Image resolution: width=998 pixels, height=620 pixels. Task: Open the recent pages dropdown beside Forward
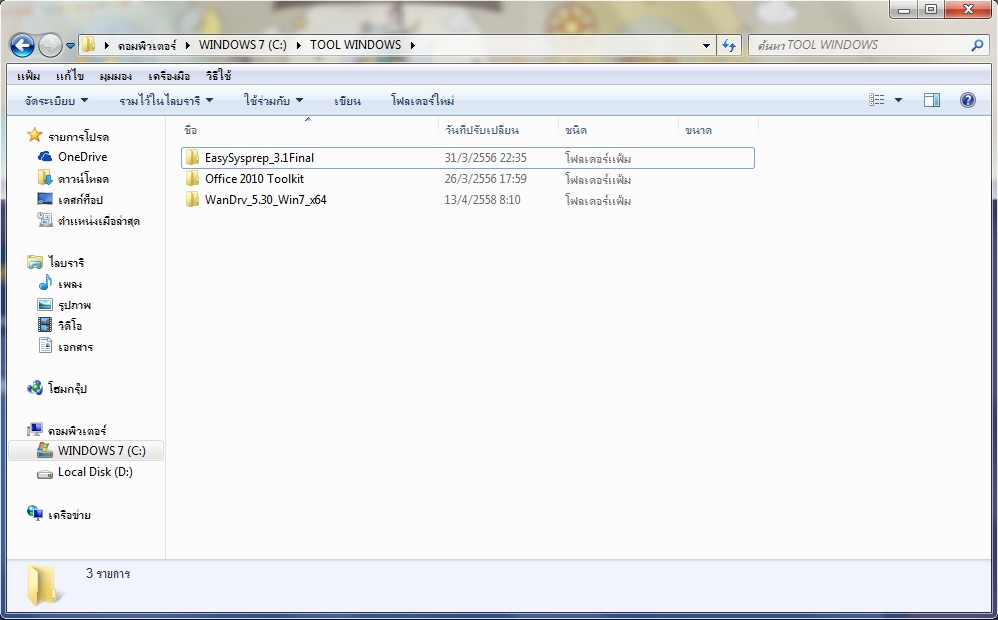[70, 46]
